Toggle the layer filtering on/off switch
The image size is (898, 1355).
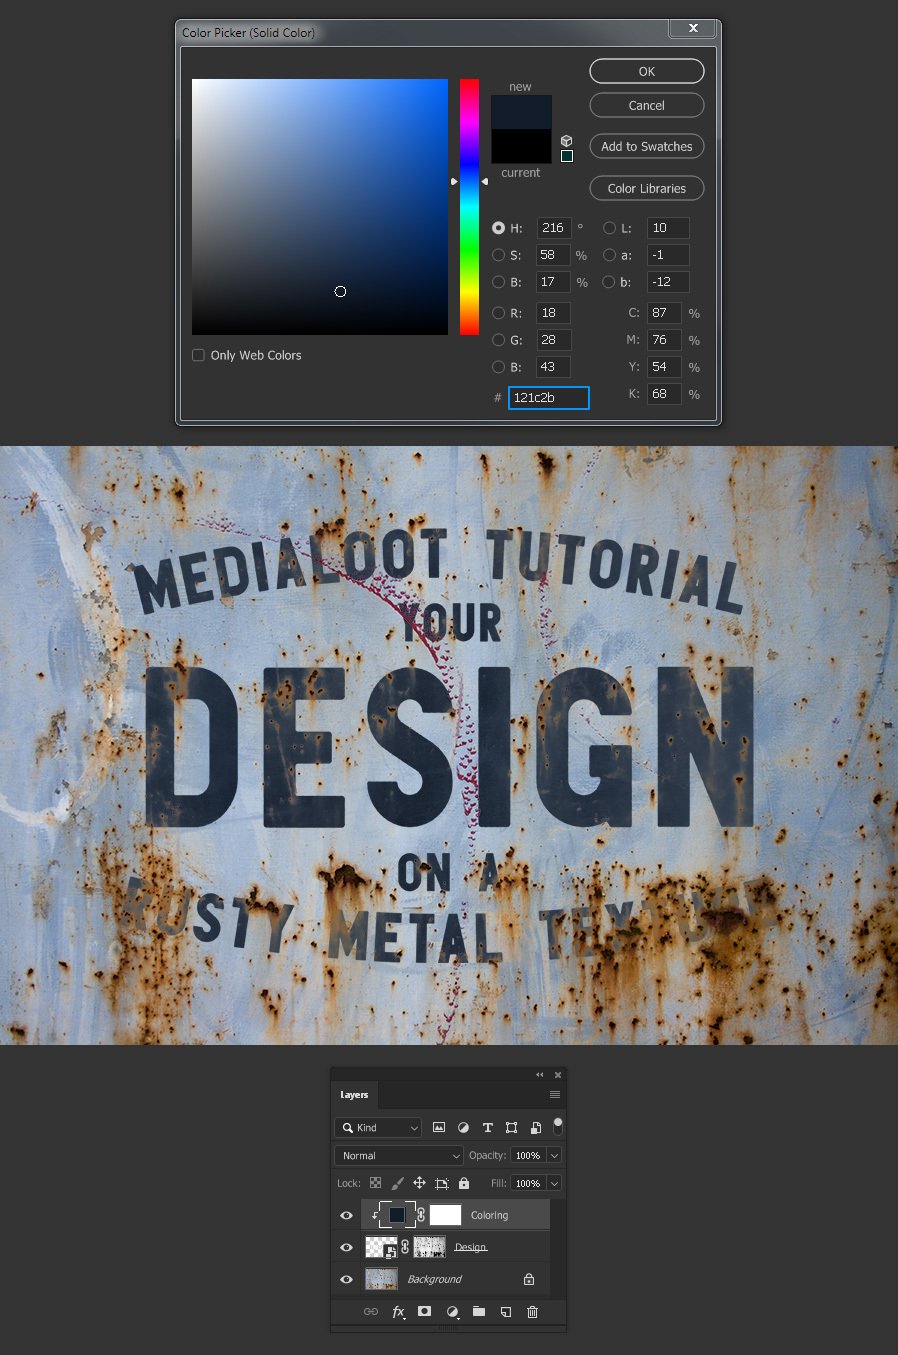pyautogui.click(x=558, y=1126)
